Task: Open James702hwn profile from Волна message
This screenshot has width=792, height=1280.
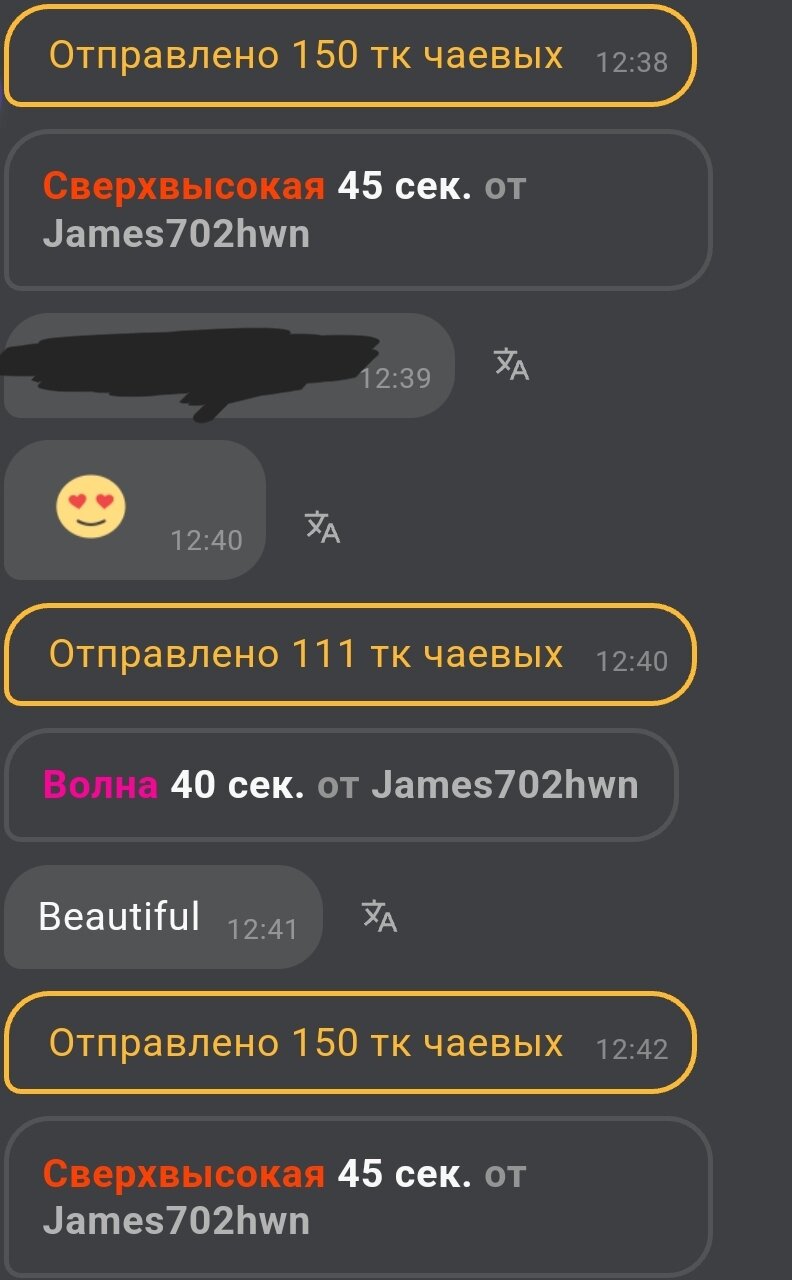Action: tap(505, 785)
